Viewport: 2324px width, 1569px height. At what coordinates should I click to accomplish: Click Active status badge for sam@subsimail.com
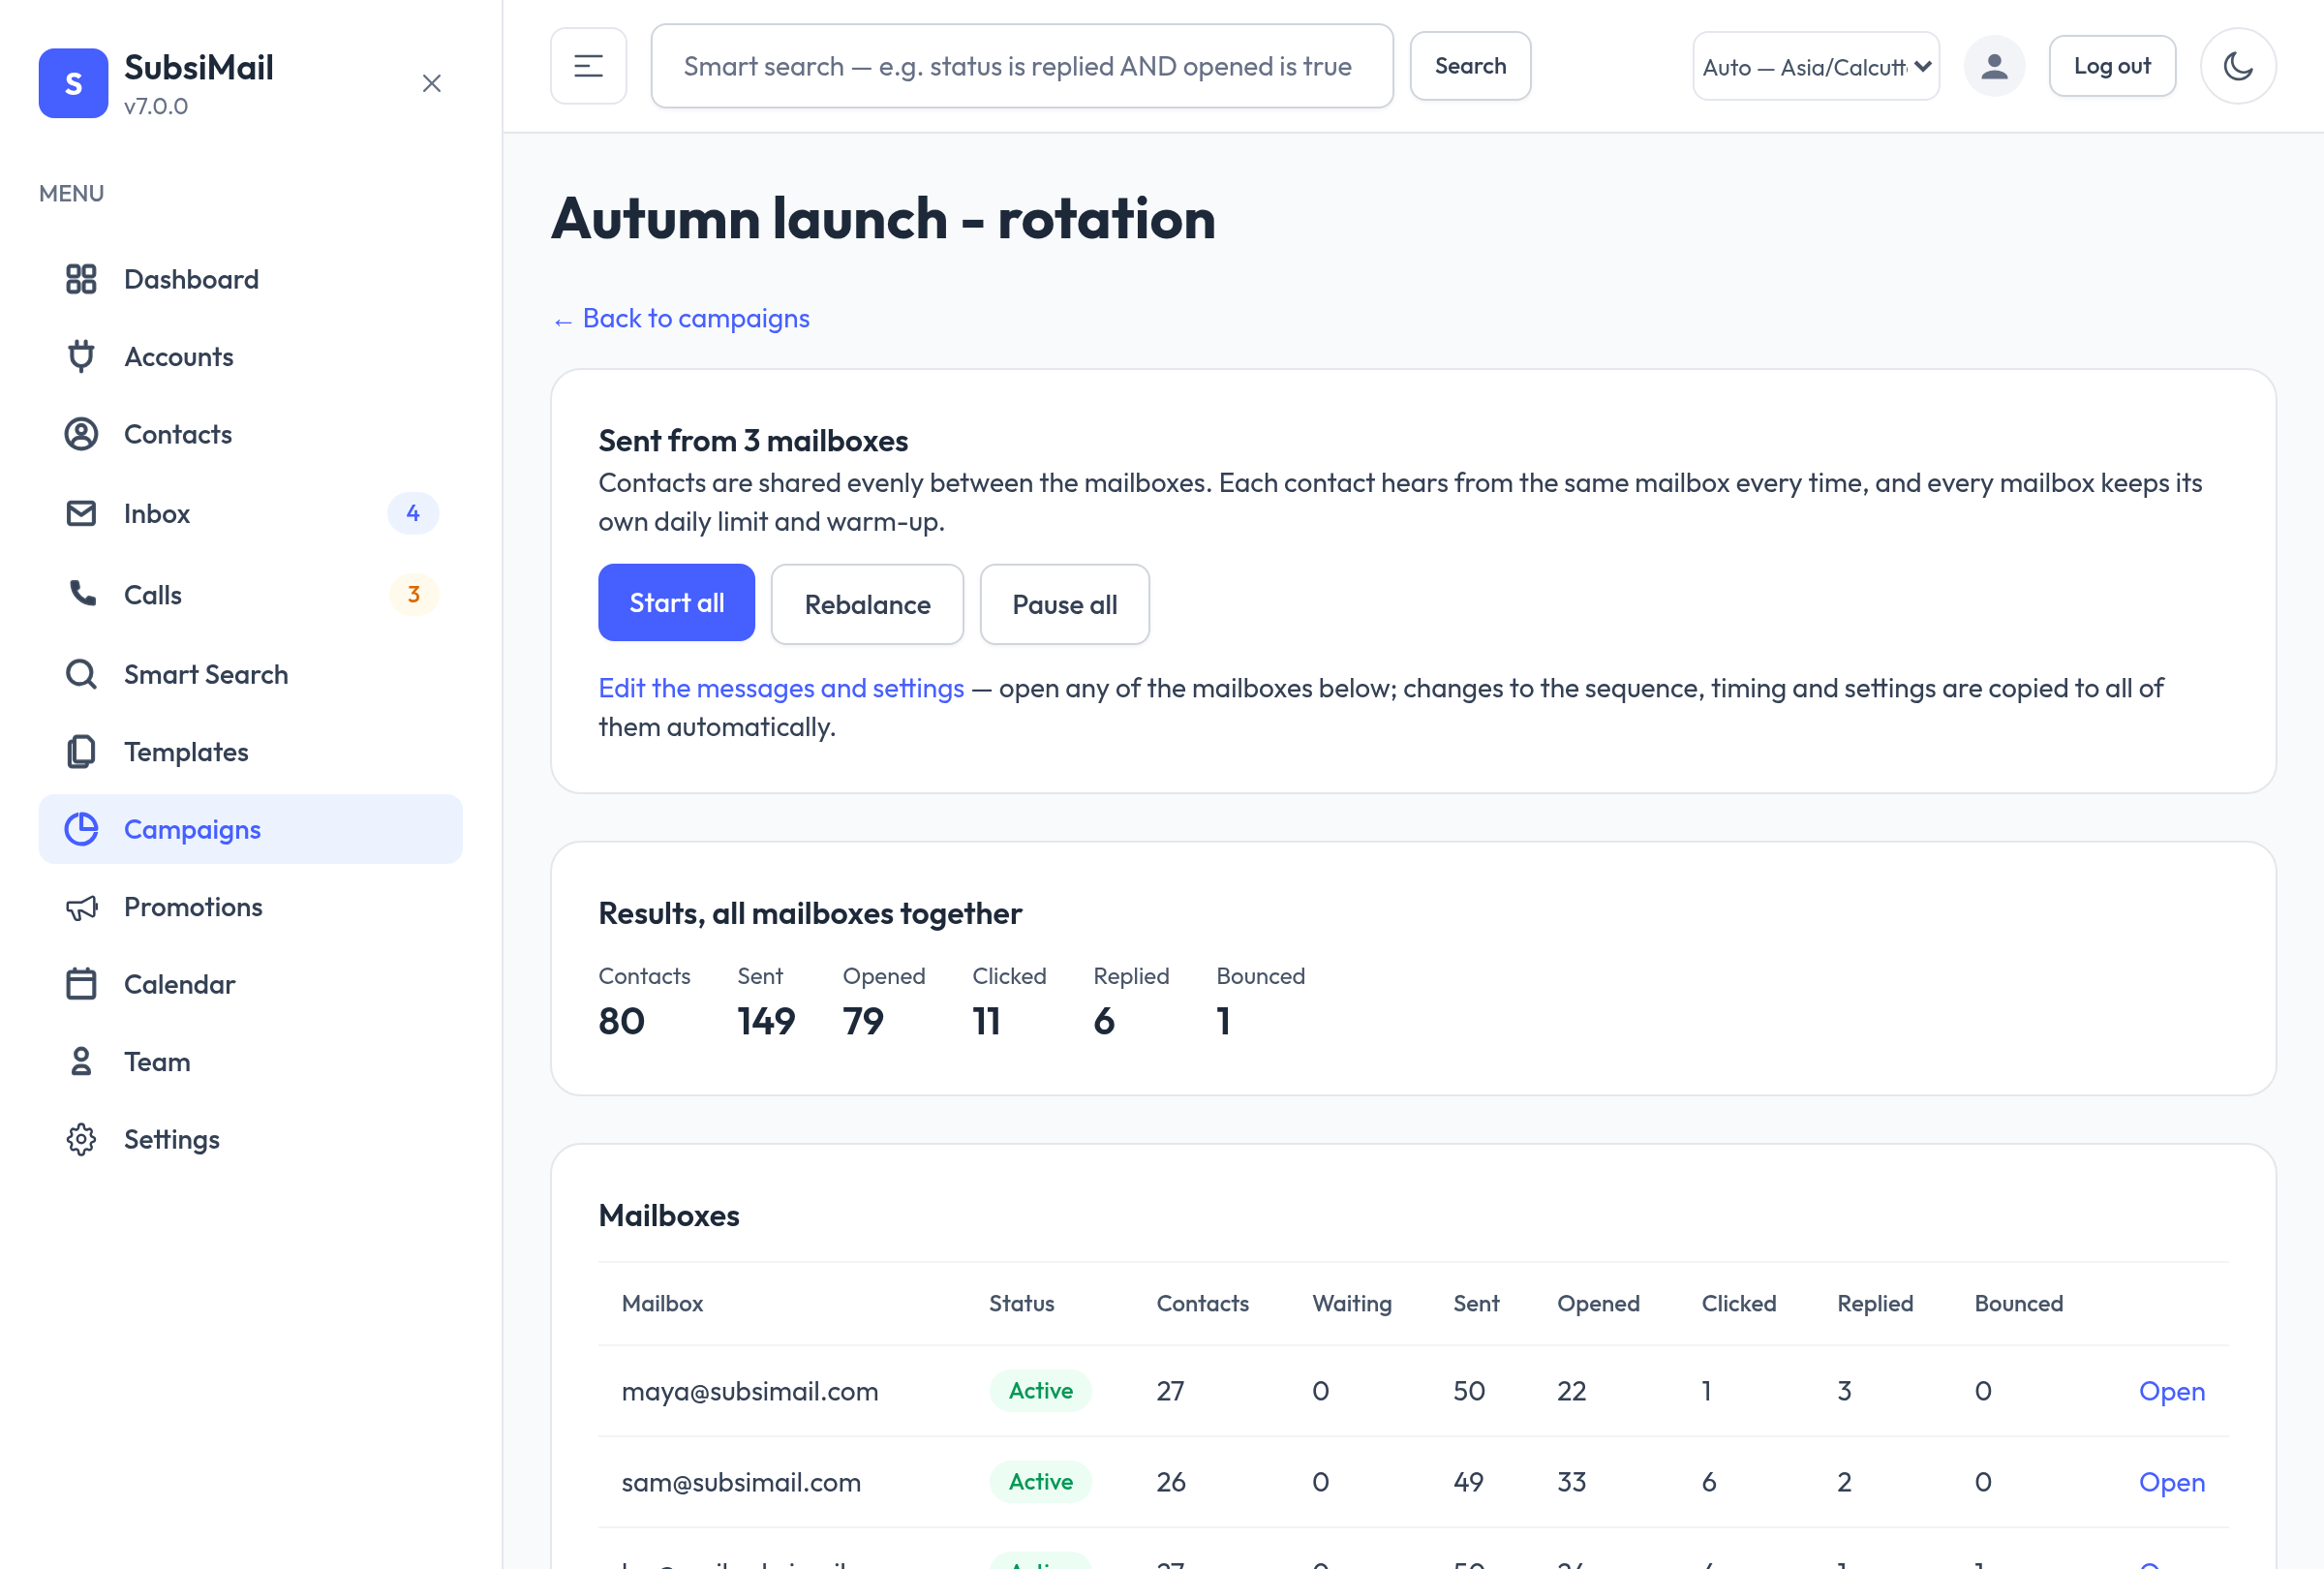(1040, 1481)
